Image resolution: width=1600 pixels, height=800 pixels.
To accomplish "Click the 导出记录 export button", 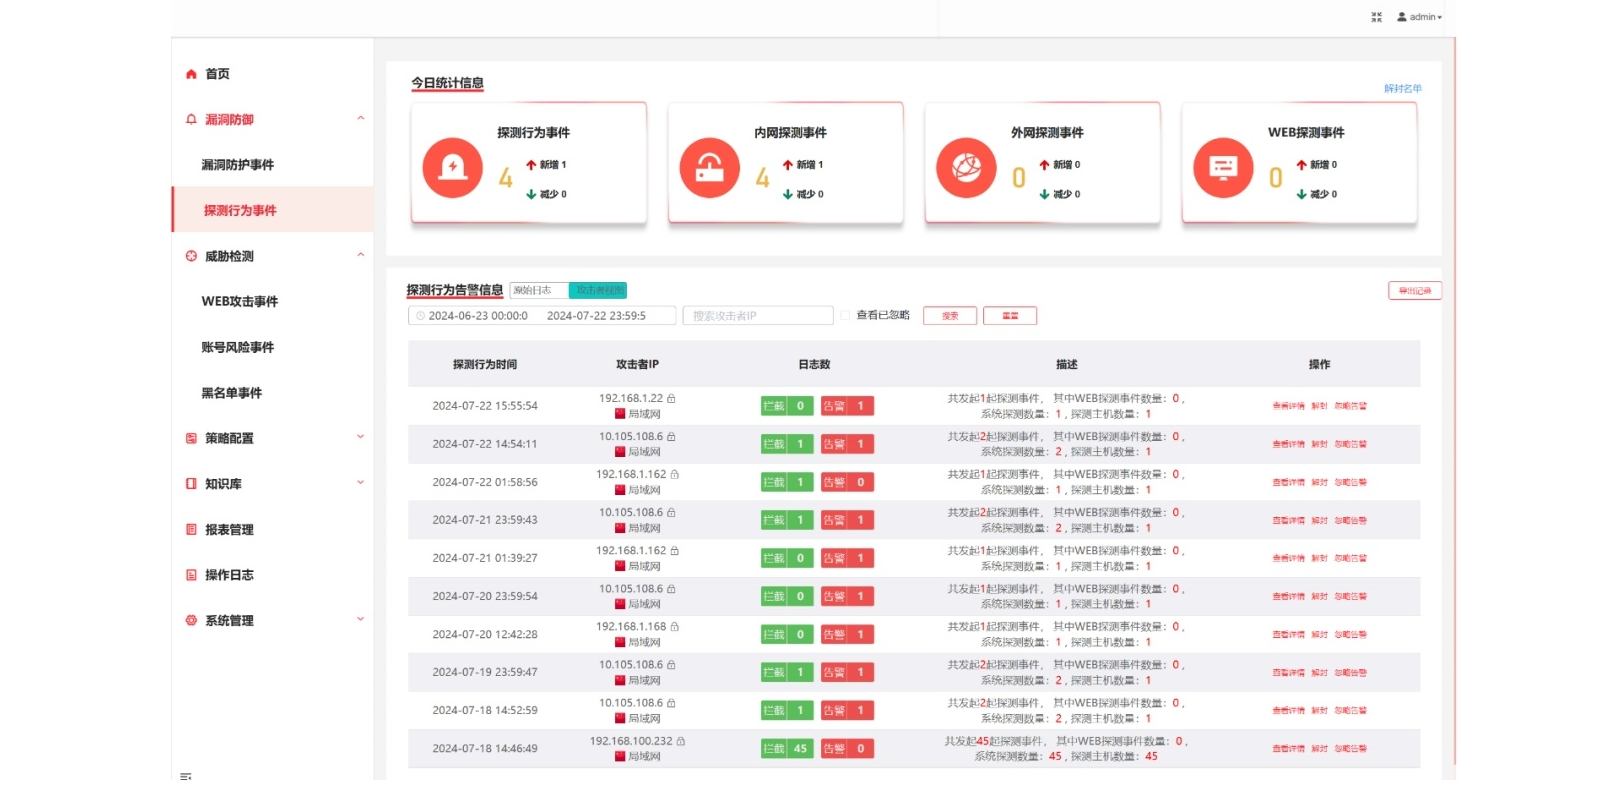I will tap(1414, 291).
